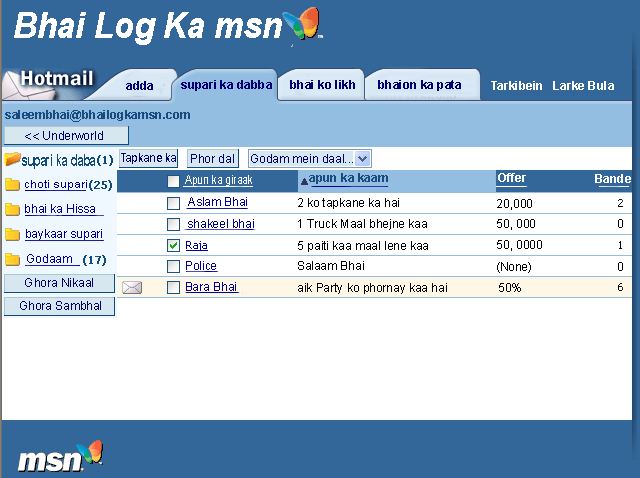Open the message from shakeel bhai
640x478 pixels.
click(x=221, y=224)
